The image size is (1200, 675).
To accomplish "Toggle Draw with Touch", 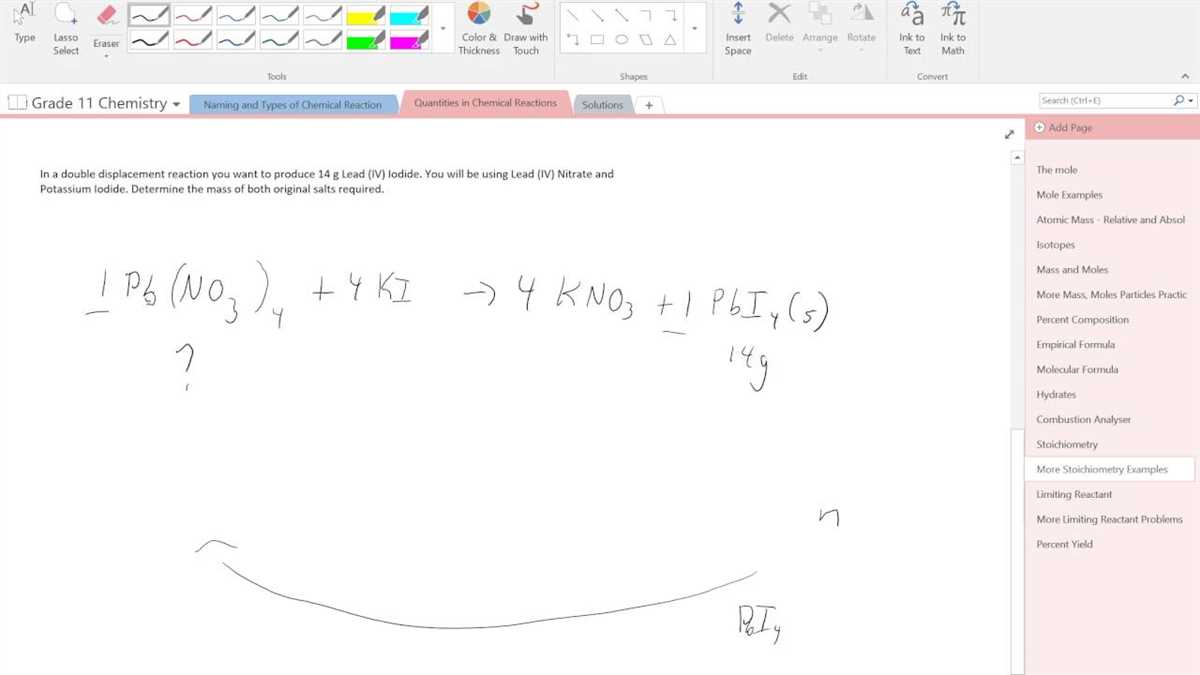I will (x=526, y=28).
